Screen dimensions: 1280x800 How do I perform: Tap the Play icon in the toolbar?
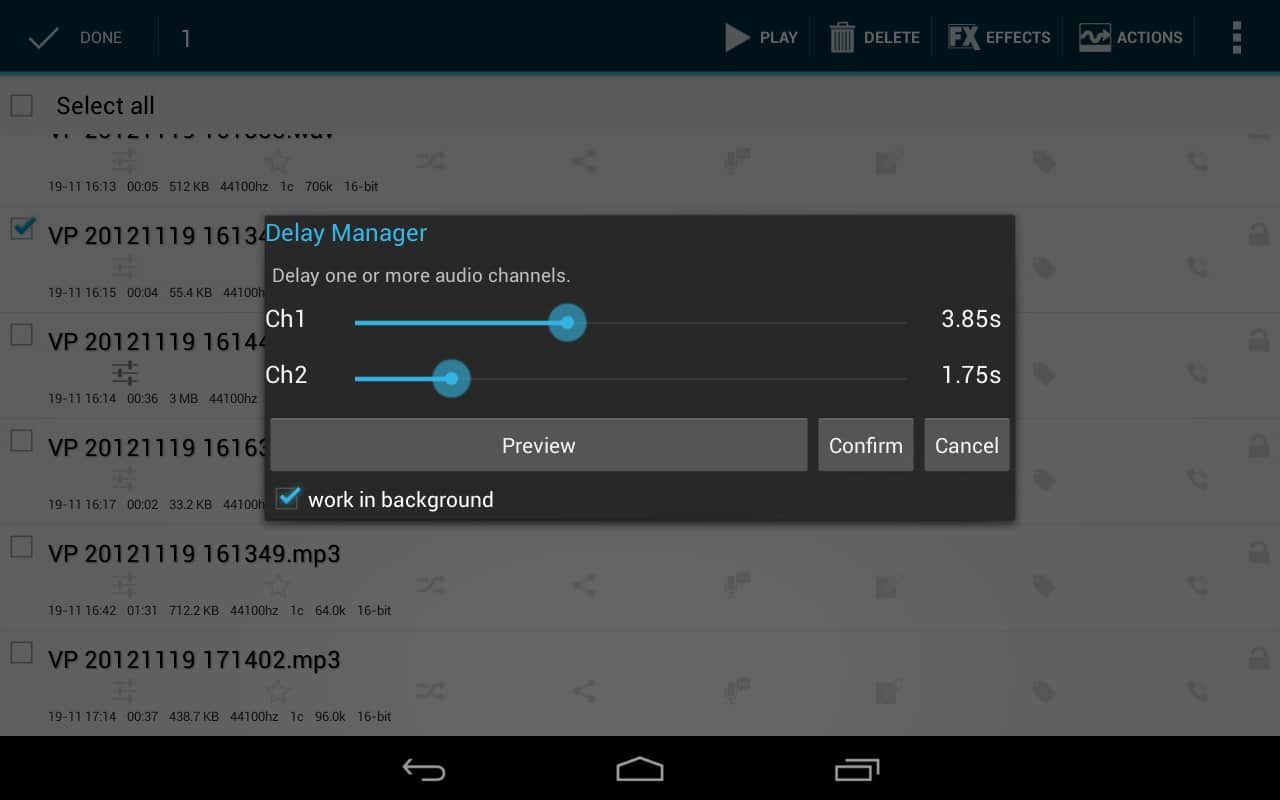click(x=738, y=38)
